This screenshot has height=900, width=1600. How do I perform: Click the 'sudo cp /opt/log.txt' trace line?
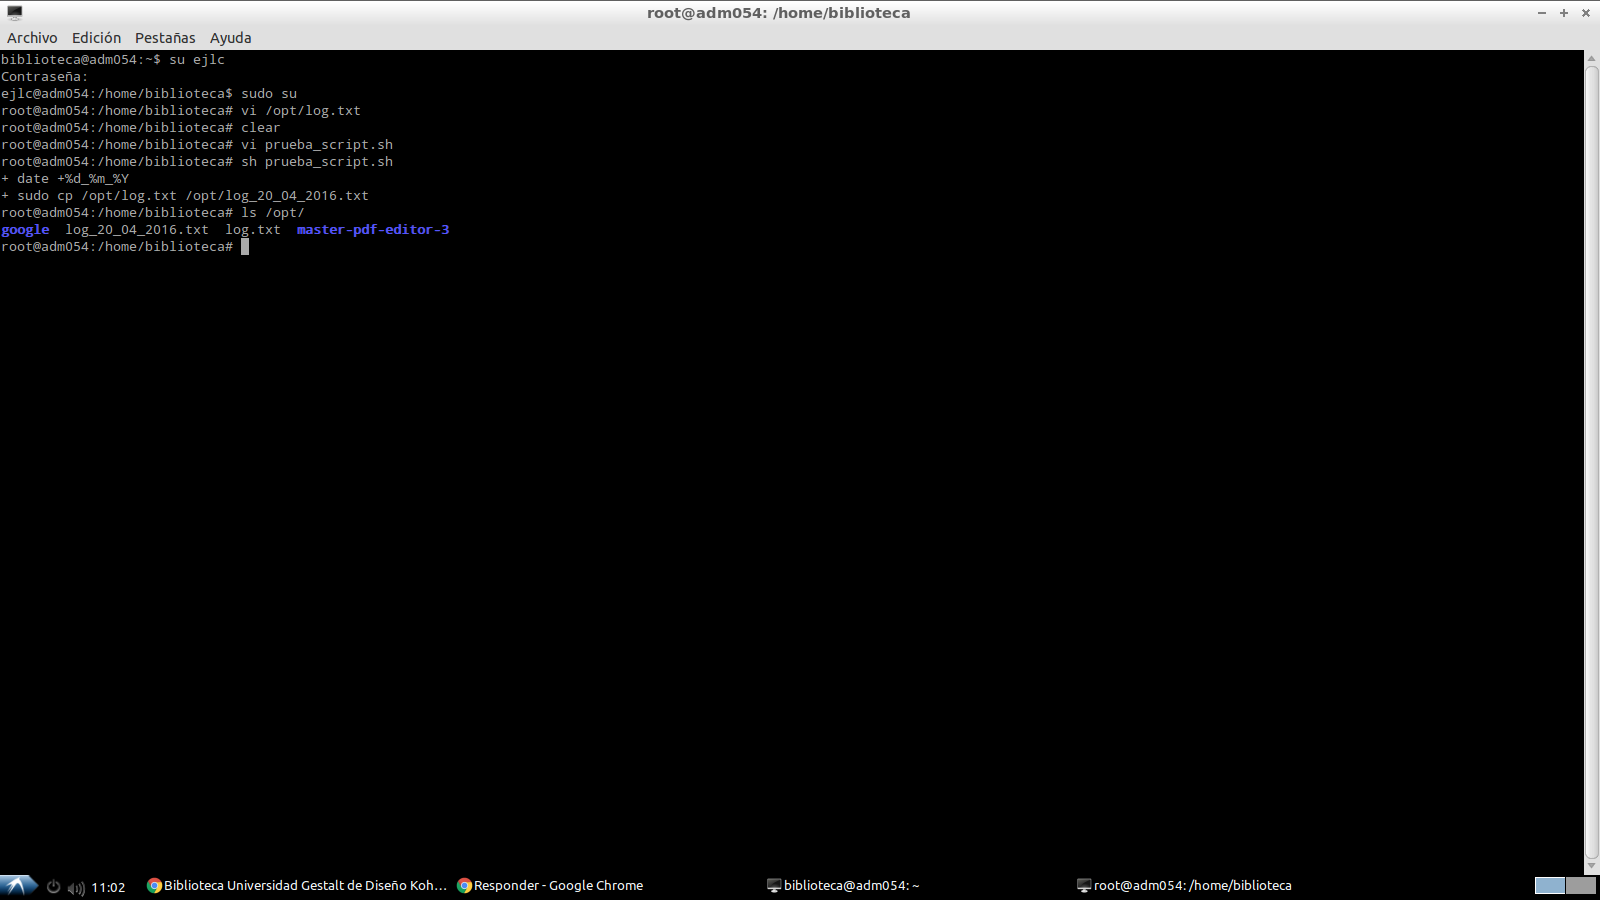coord(185,196)
